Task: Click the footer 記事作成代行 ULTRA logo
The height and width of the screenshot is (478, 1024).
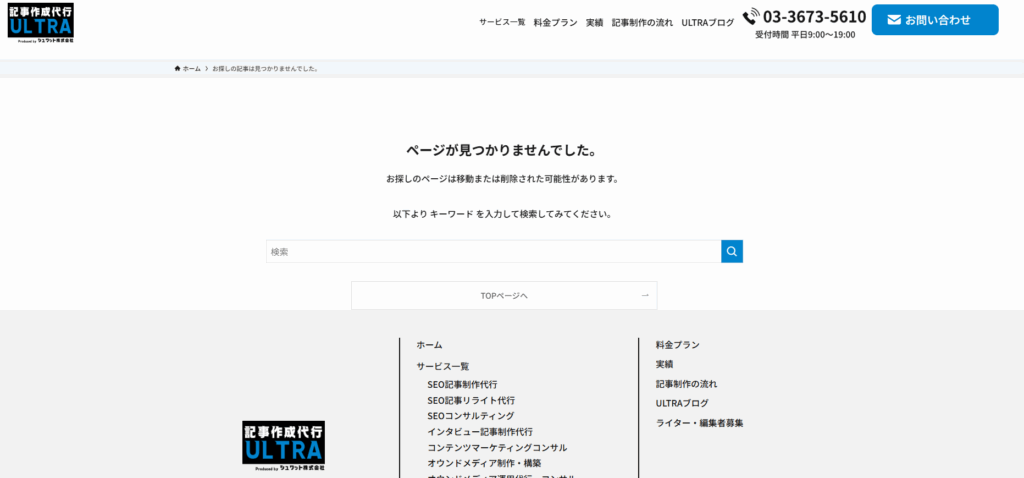Action: [x=283, y=445]
